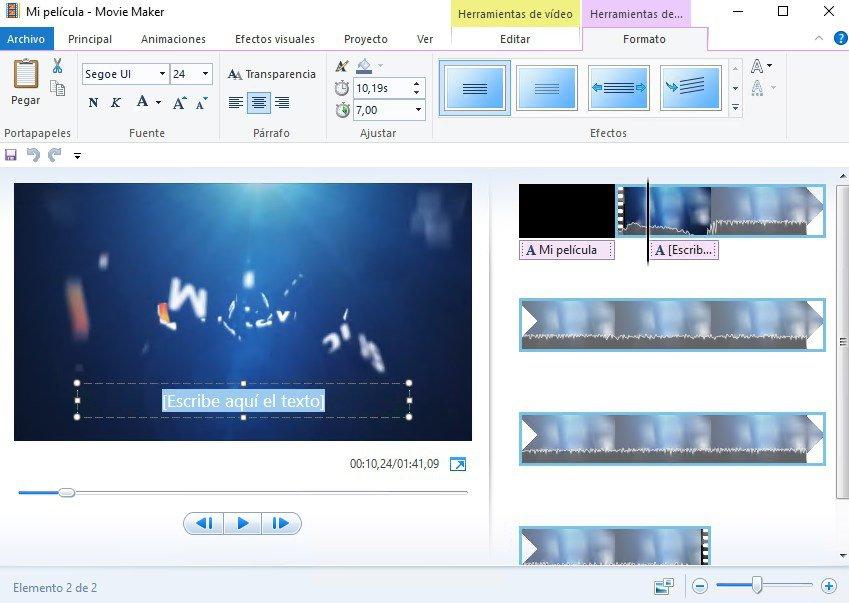Expand the Efectos gallery list
This screenshot has width=849, height=603.
coord(735,106)
